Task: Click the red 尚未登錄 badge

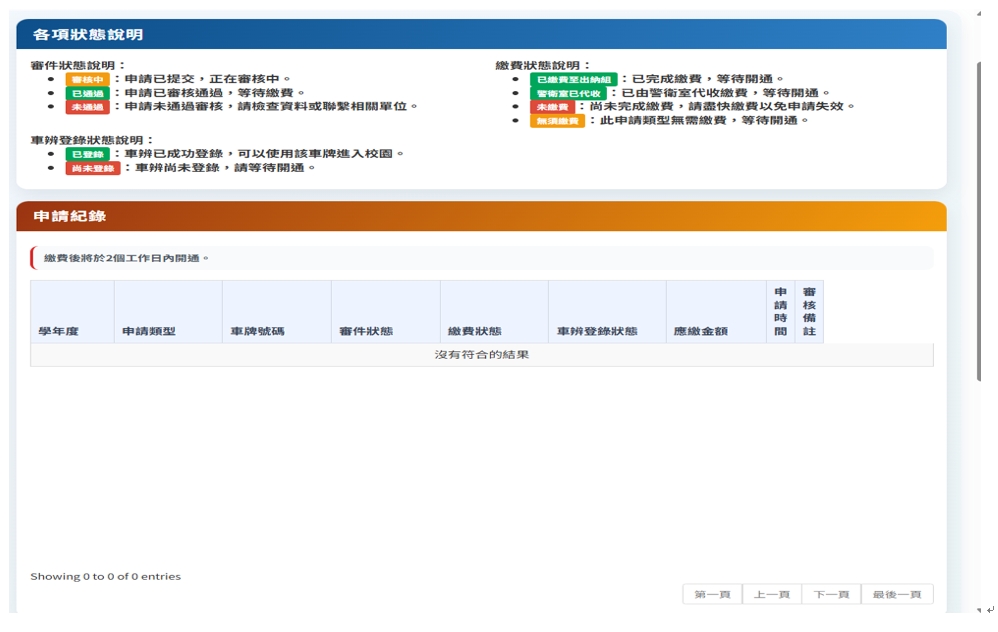Action: click(x=92, y=169)
